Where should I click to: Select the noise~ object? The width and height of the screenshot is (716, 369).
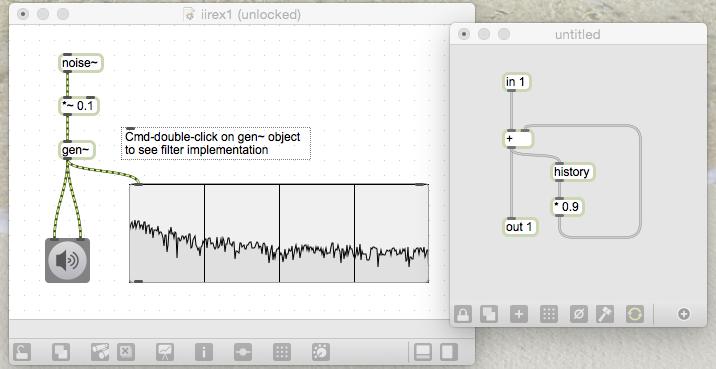[81, 63]
